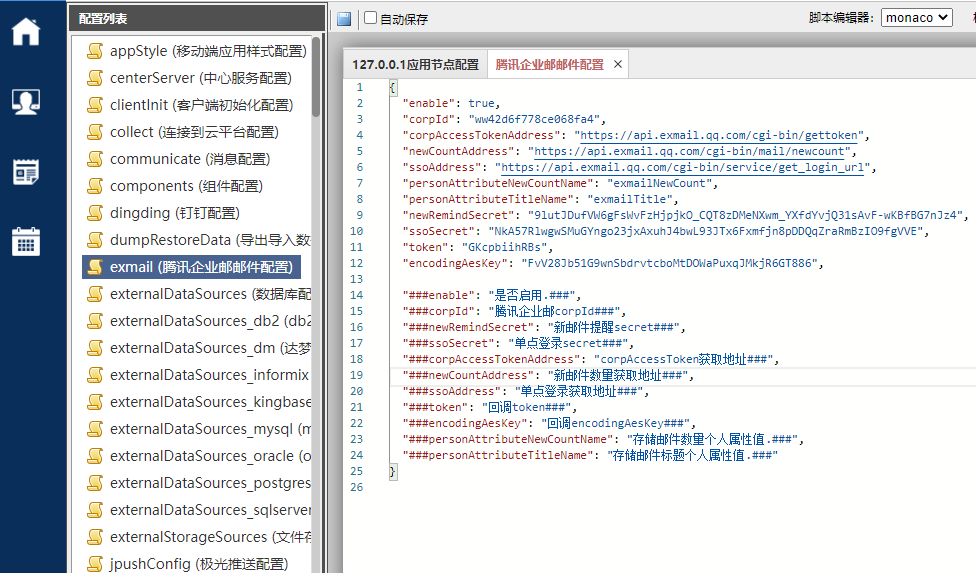Click the encodingAesKey value string
Screen dimensions: 976x573
pyautogui.click(x=669, y=263)
